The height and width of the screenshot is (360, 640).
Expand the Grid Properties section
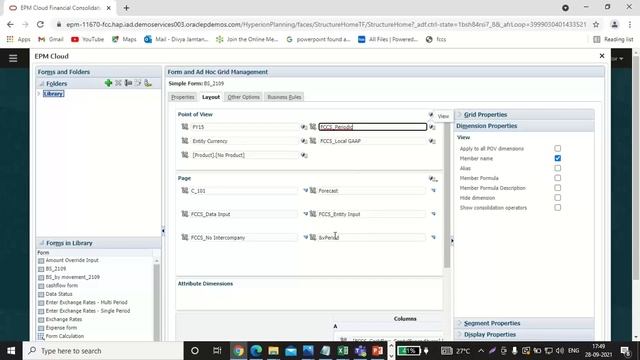[459, 115]
